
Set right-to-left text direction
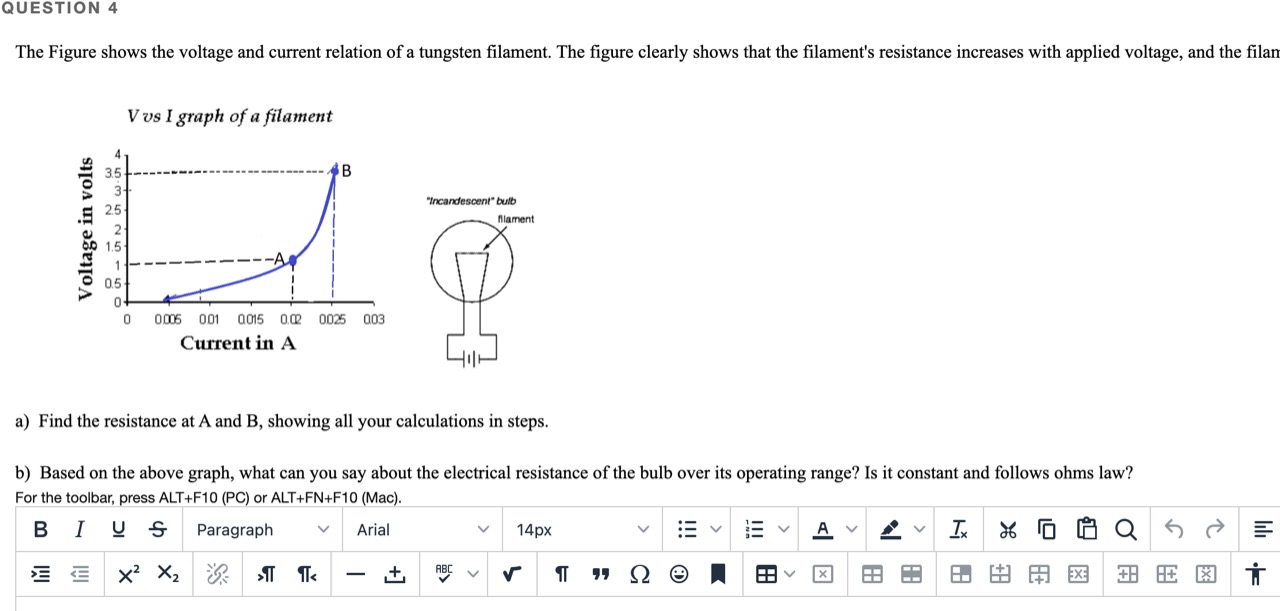306,574
